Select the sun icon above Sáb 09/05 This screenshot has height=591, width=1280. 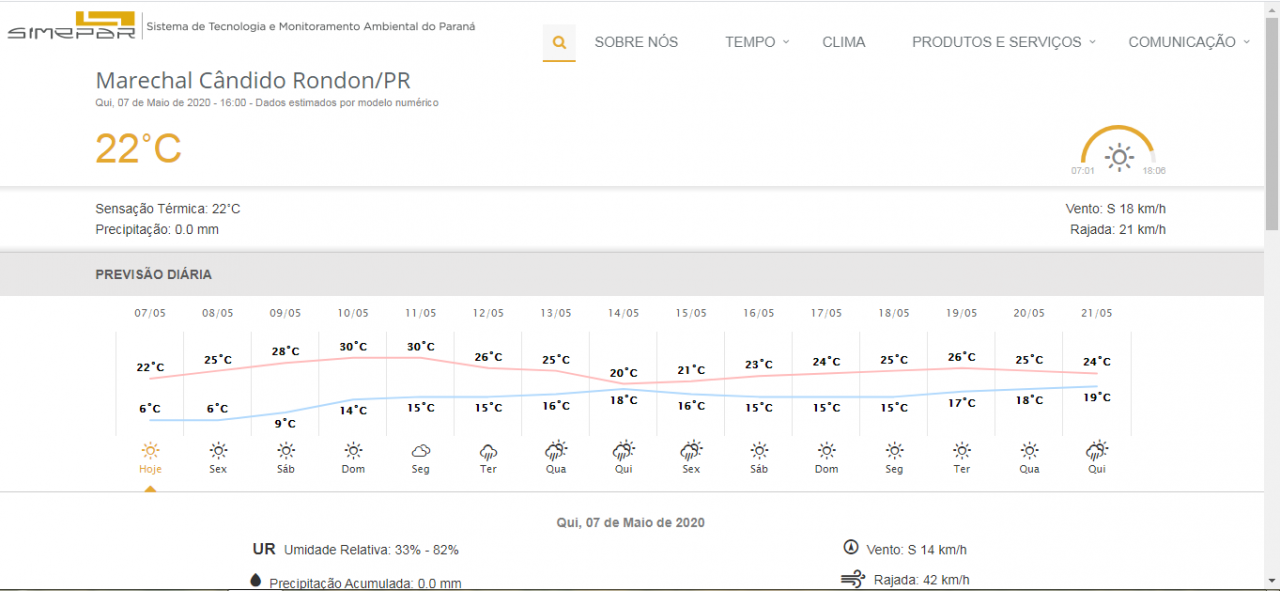click(286, 450)
